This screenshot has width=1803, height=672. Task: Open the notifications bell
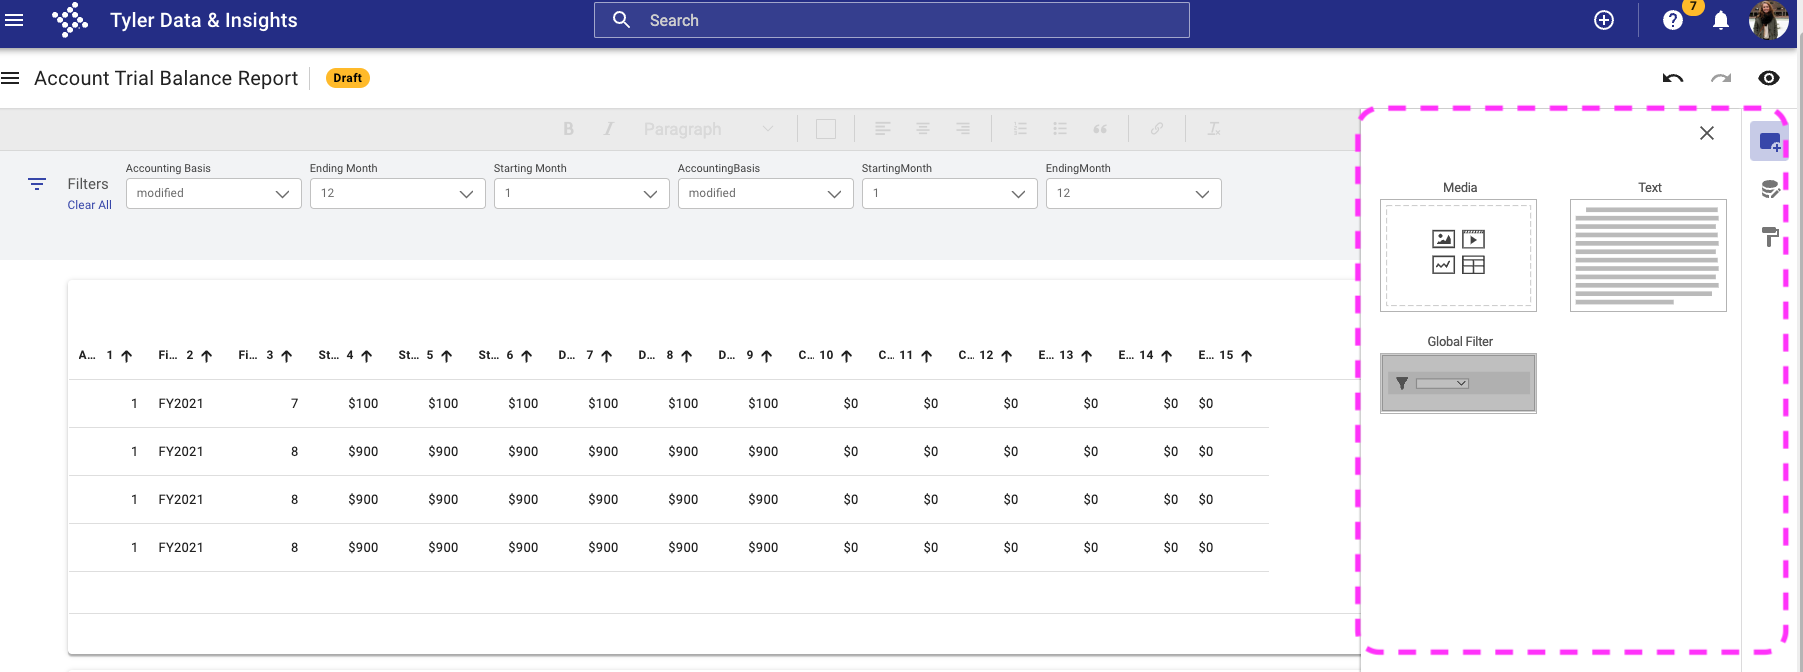(x=1721, y=20)
